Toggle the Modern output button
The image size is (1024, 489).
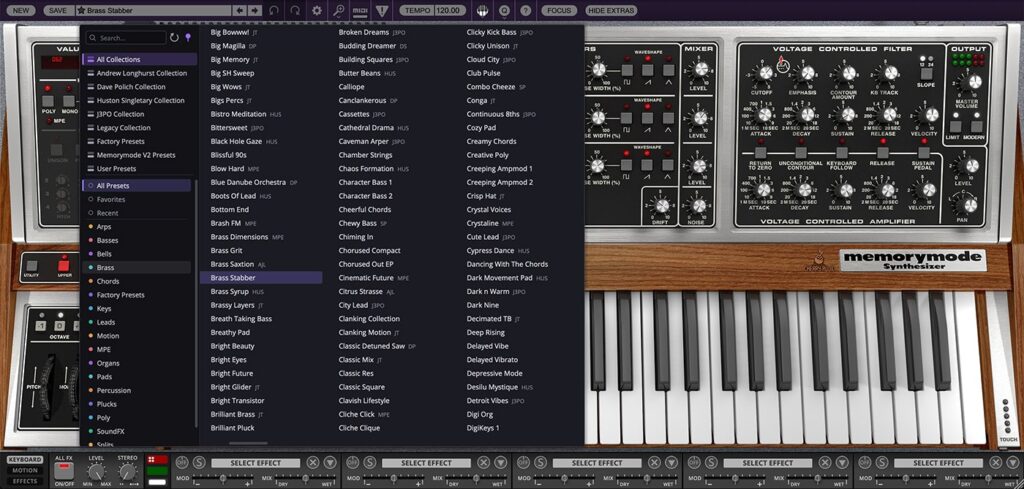pyautogui.click(x=976, y=127)
